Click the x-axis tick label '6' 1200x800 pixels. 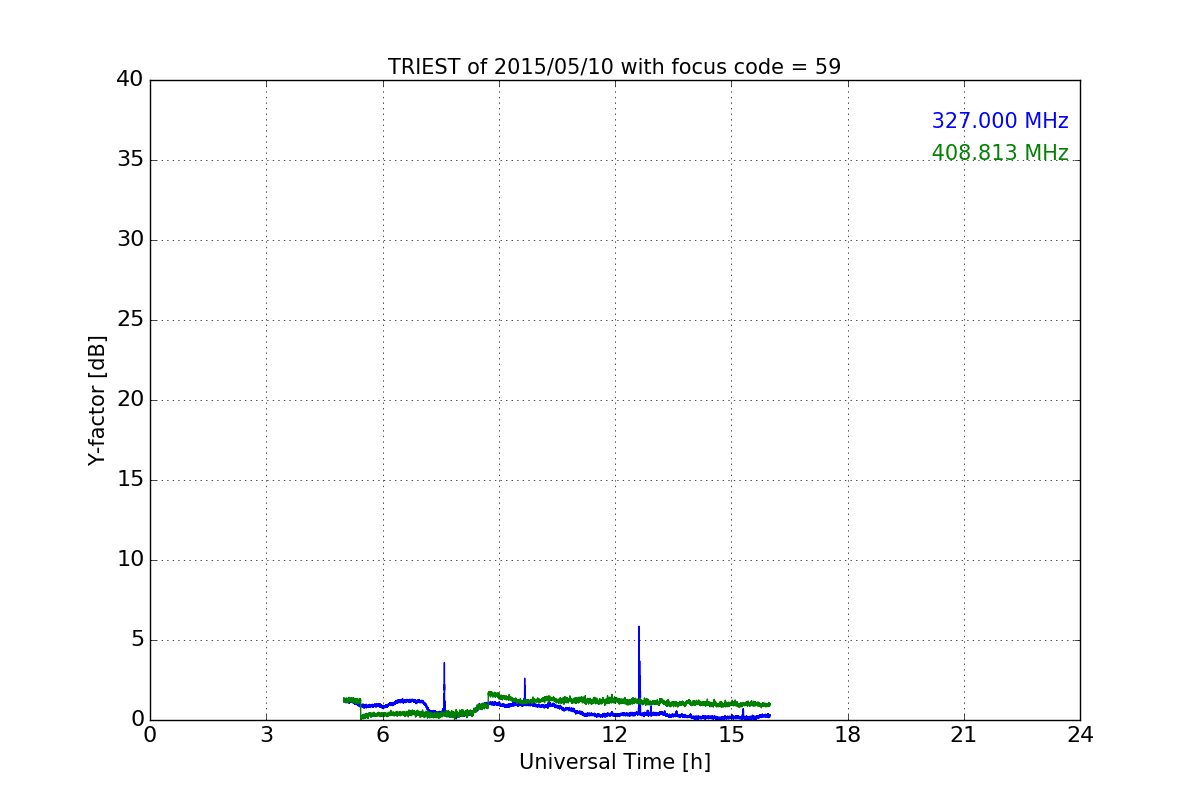383,735
